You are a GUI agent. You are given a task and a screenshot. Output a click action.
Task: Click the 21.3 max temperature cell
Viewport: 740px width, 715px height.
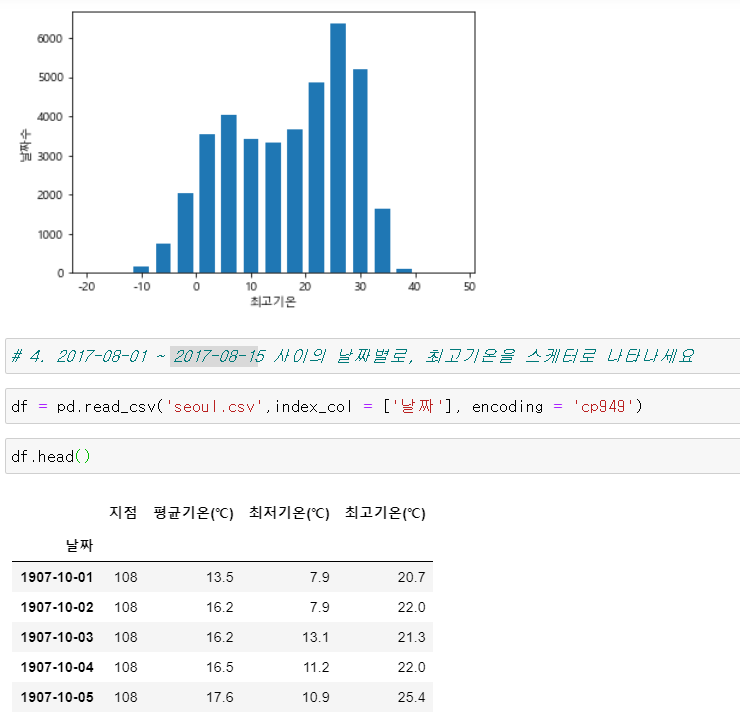[411, 637]
